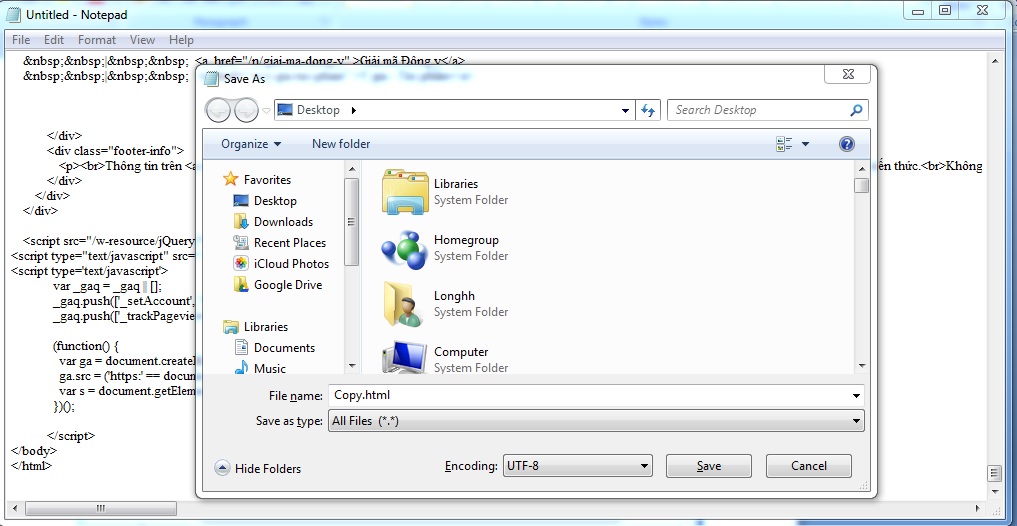Open the Edit menu in Notepad
The height and width of the screenshot is (526, 1017).
pos(54,40)
